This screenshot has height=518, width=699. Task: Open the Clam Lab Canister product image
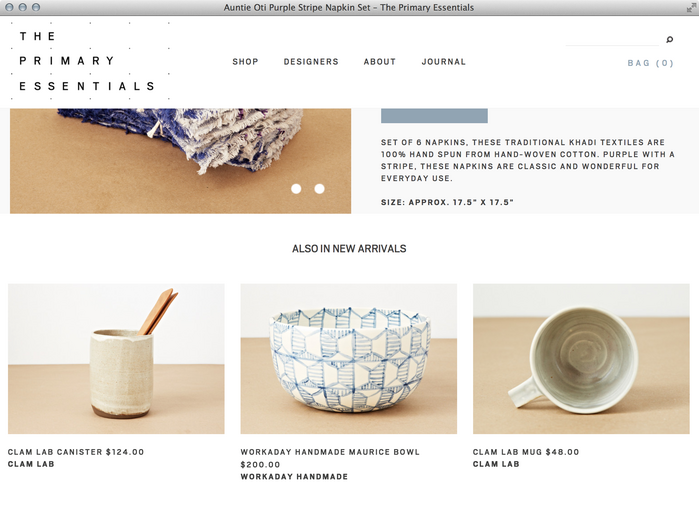(116, 359)
